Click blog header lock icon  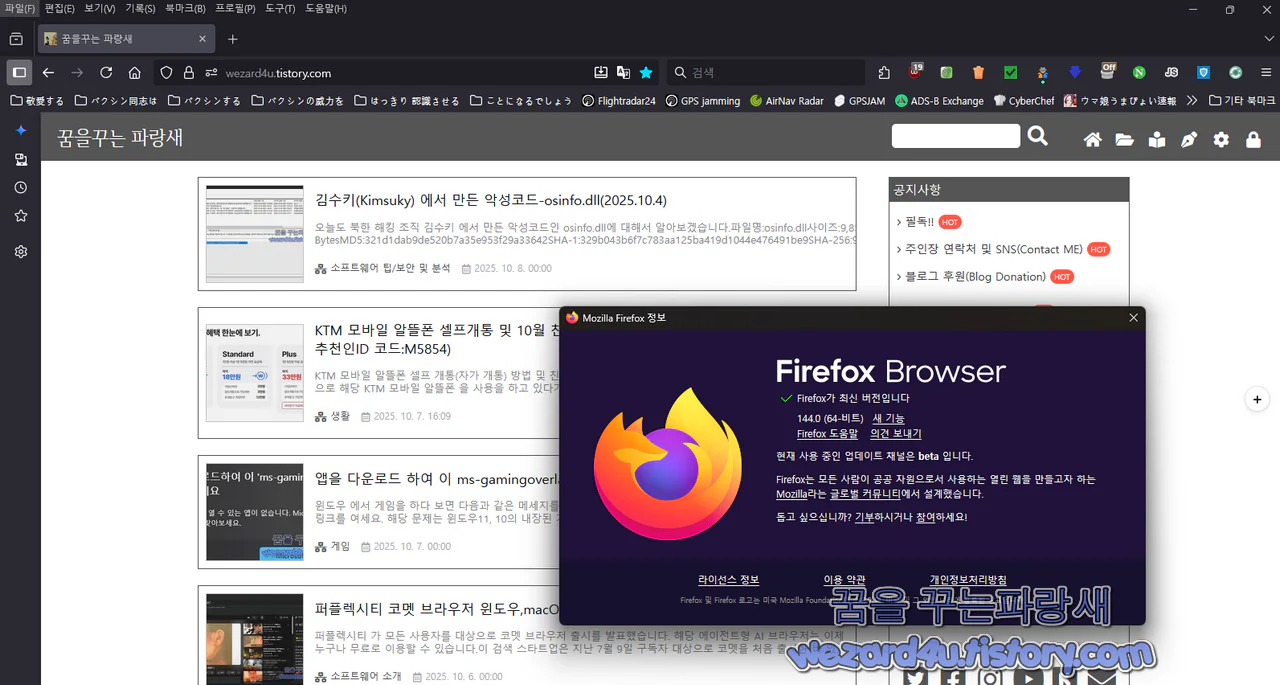click(1252, 140)
